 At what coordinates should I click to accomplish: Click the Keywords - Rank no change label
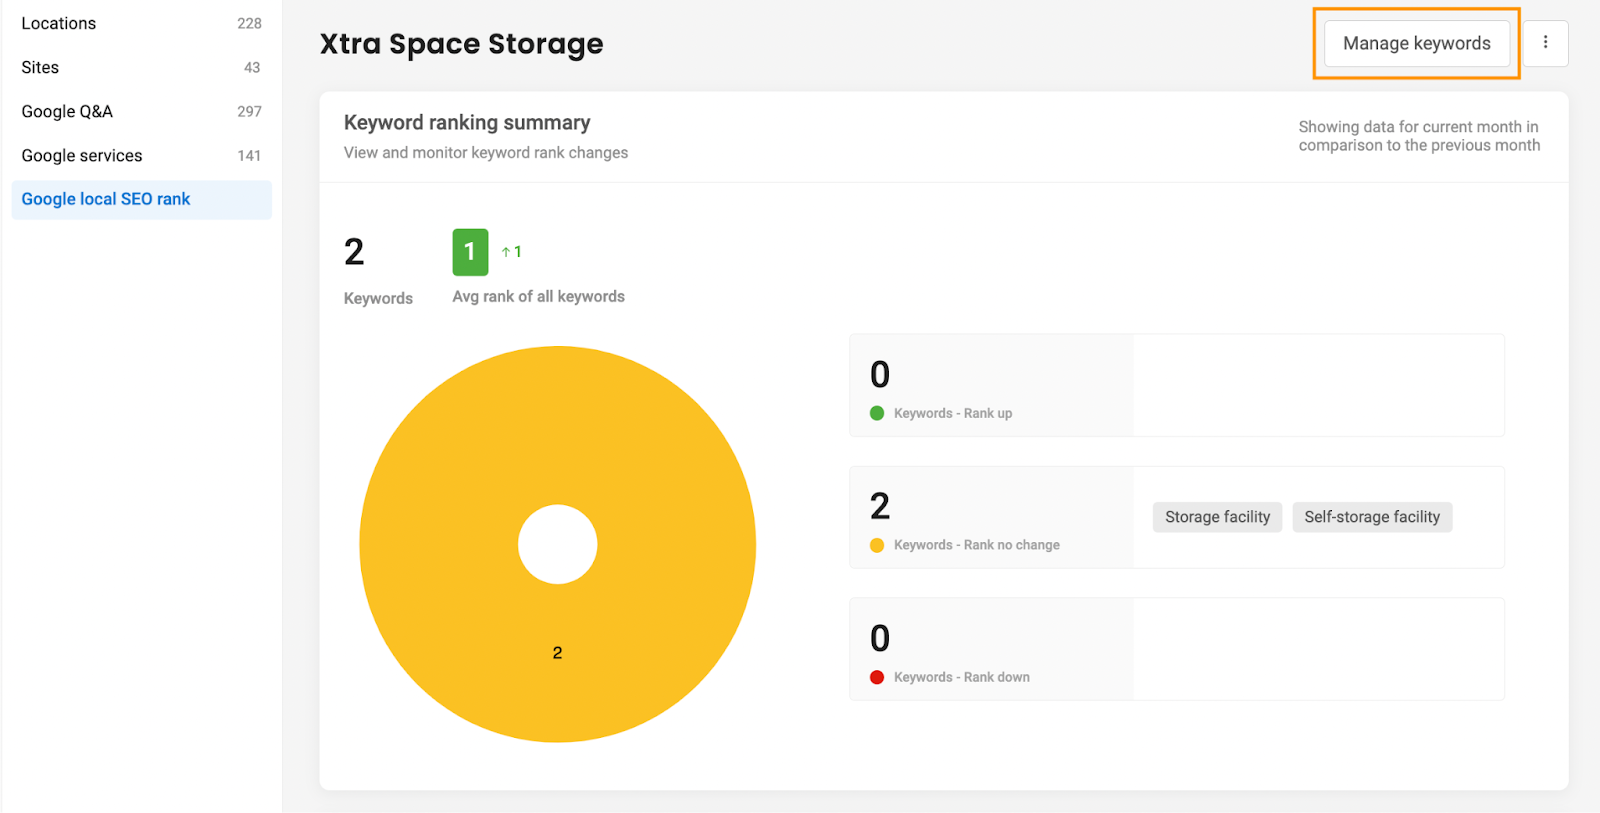pyautogui.click(x=977, y=545)
